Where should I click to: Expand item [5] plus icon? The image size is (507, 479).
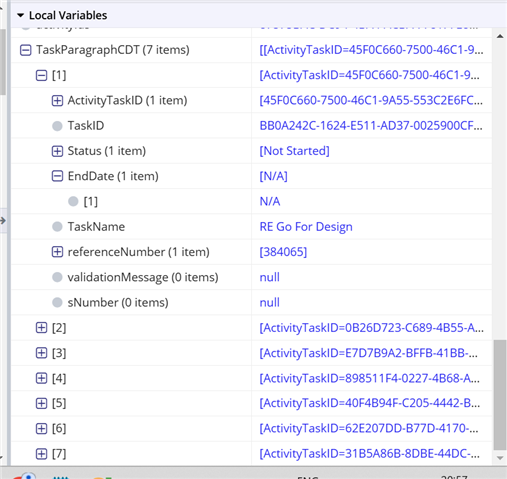point(41,404)
